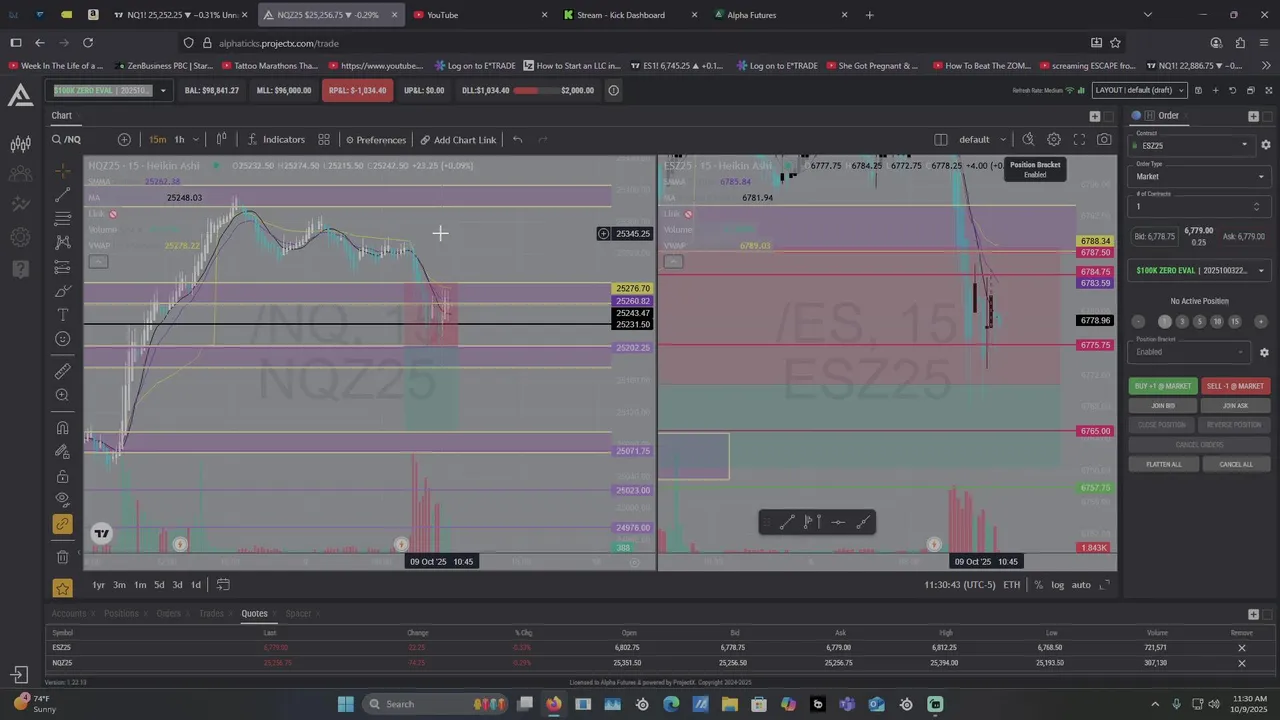Image resolution: width=1280 pixels, height=720 pixels.
Task: Switch to the Orders tab
Action: coord(168,613)
